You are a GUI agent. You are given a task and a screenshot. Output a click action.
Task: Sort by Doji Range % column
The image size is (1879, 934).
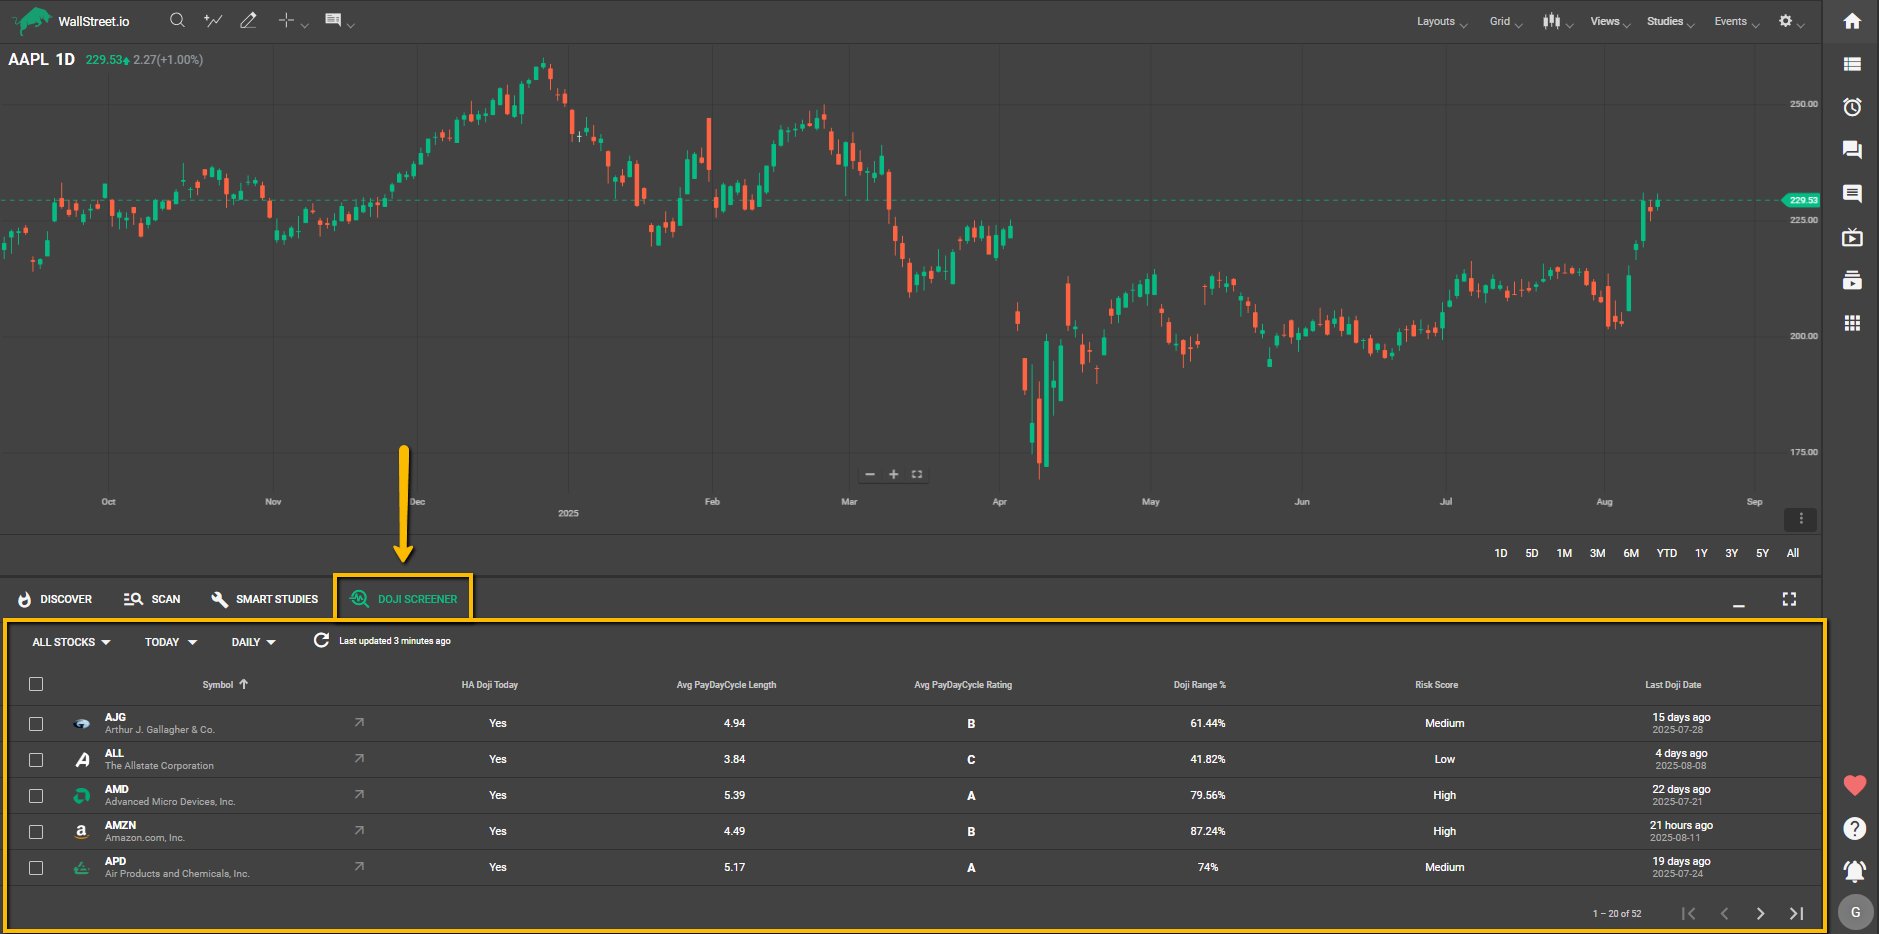tap(1199, 685)
